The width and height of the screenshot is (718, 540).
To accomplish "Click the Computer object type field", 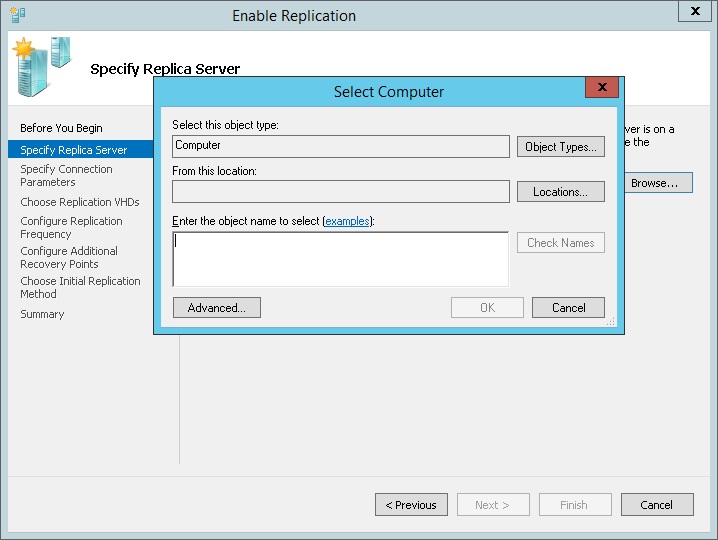I will pyautogui.click(x=341, y=146).
